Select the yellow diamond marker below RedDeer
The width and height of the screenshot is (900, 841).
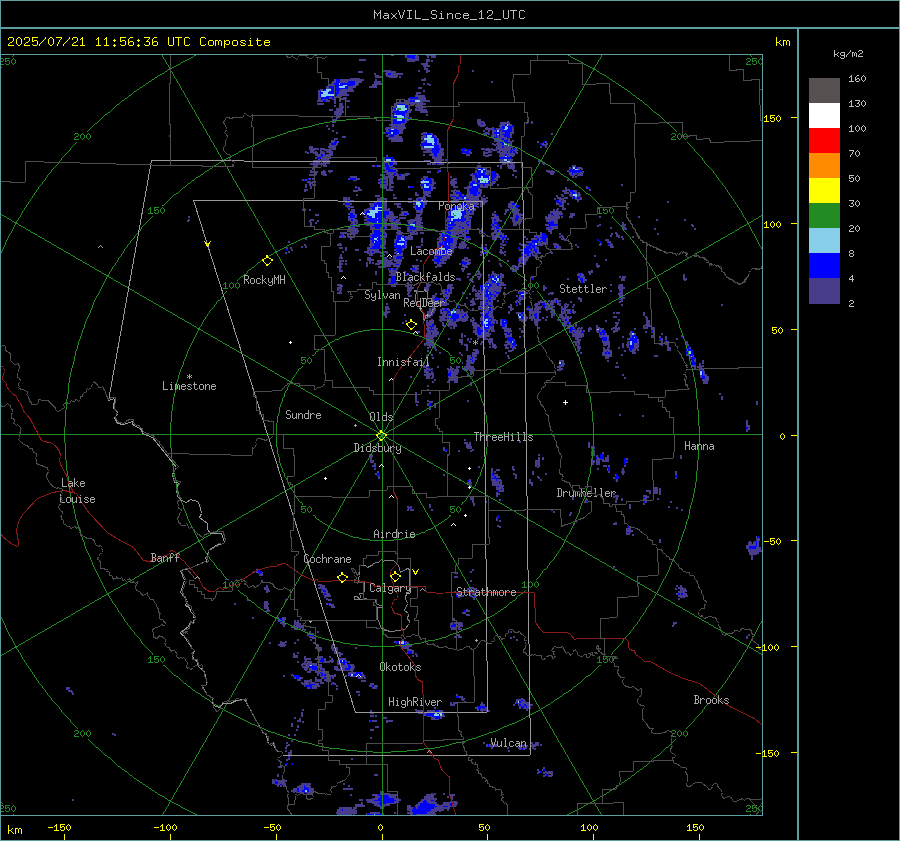(x=411, y=325)
